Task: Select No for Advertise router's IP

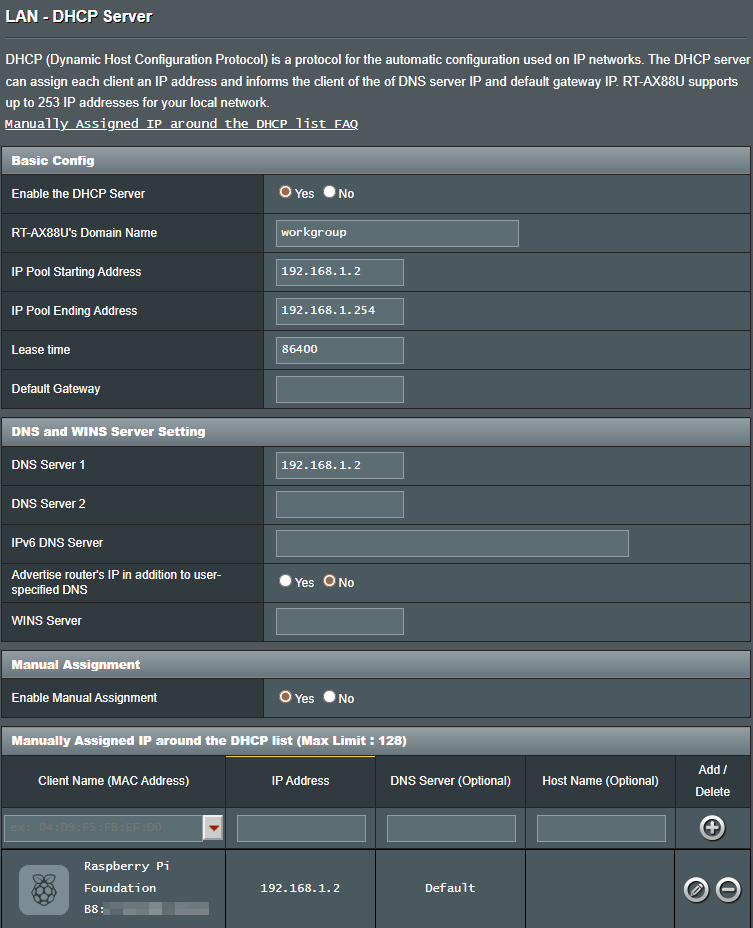Action: coord(329,581)
